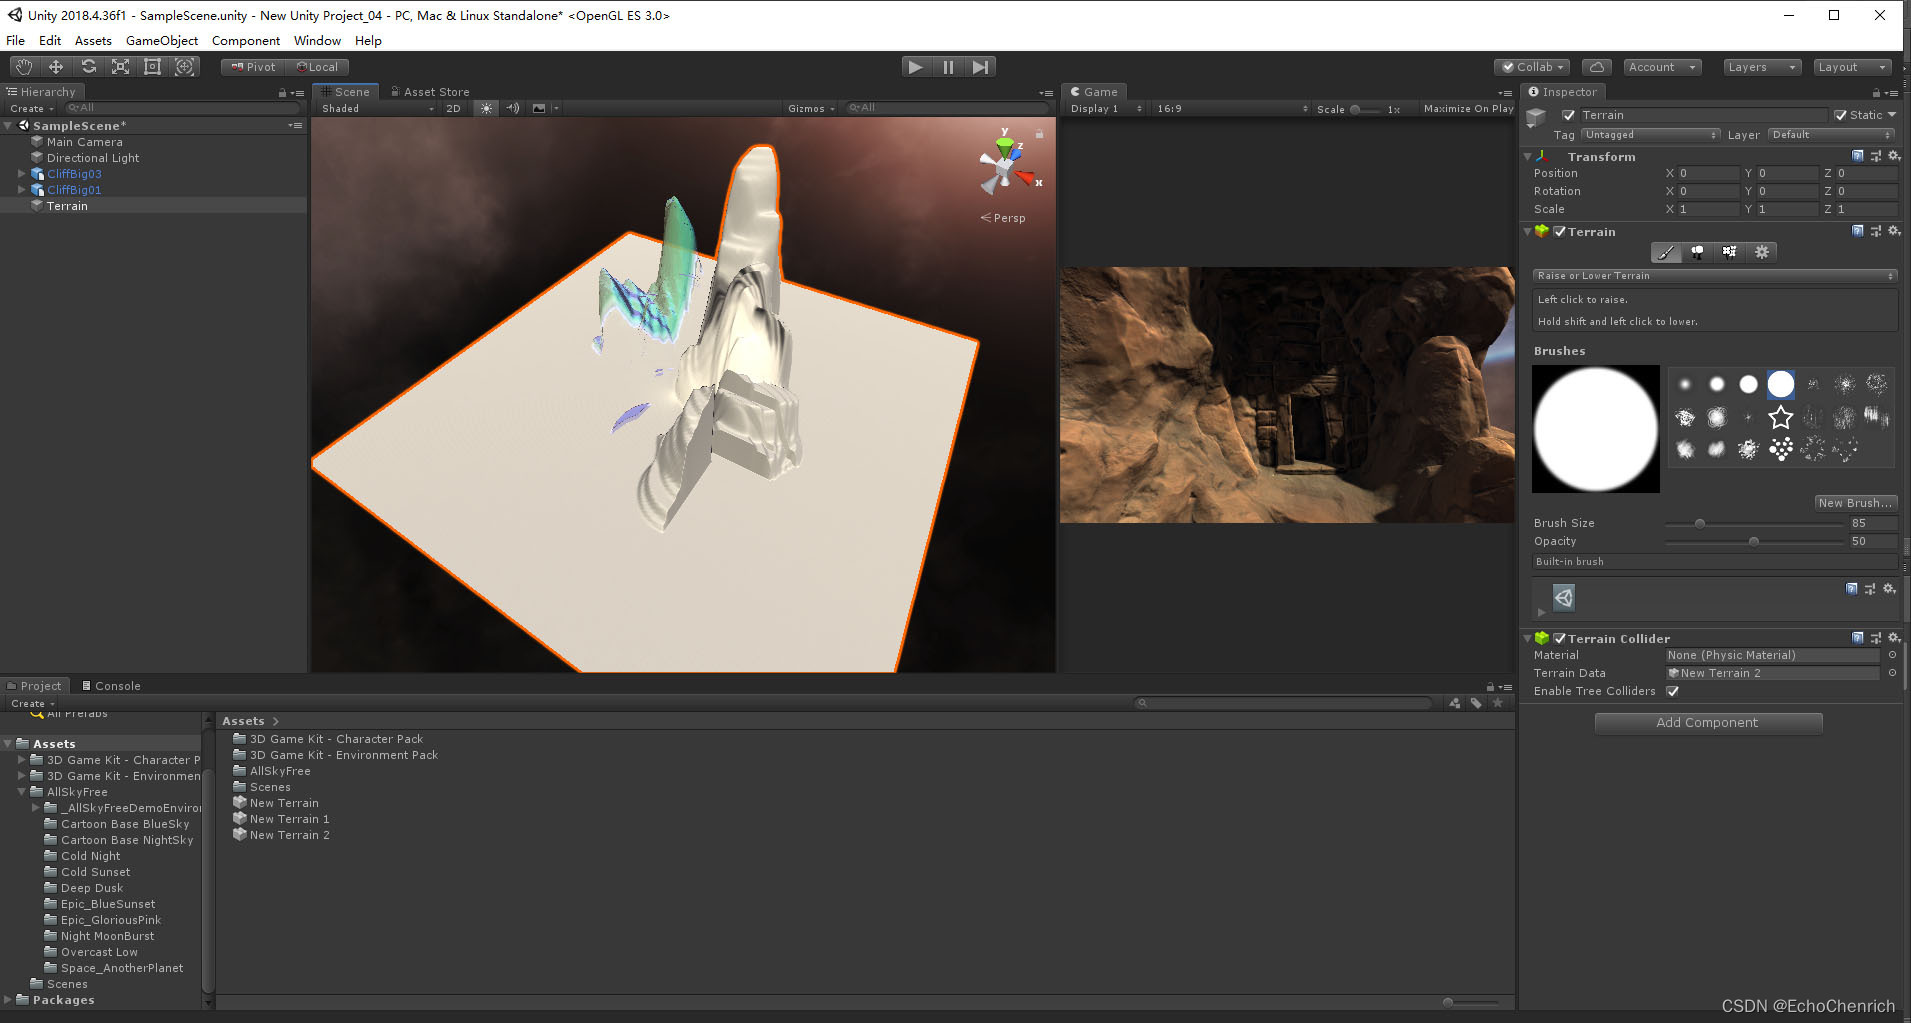1911x1023 pixels.
Task: Open Transform component gear menu
Action: tap(1893, 156)
